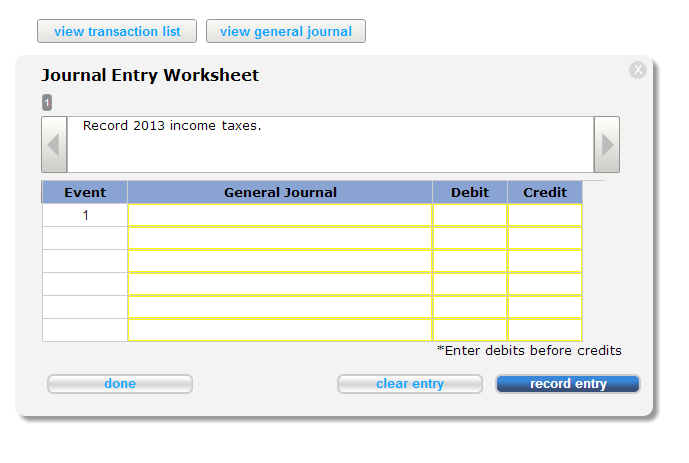Viewport: 689px width, 463px height.
Task: Select Debit field in last row
Action: click(x=470, y=330)
